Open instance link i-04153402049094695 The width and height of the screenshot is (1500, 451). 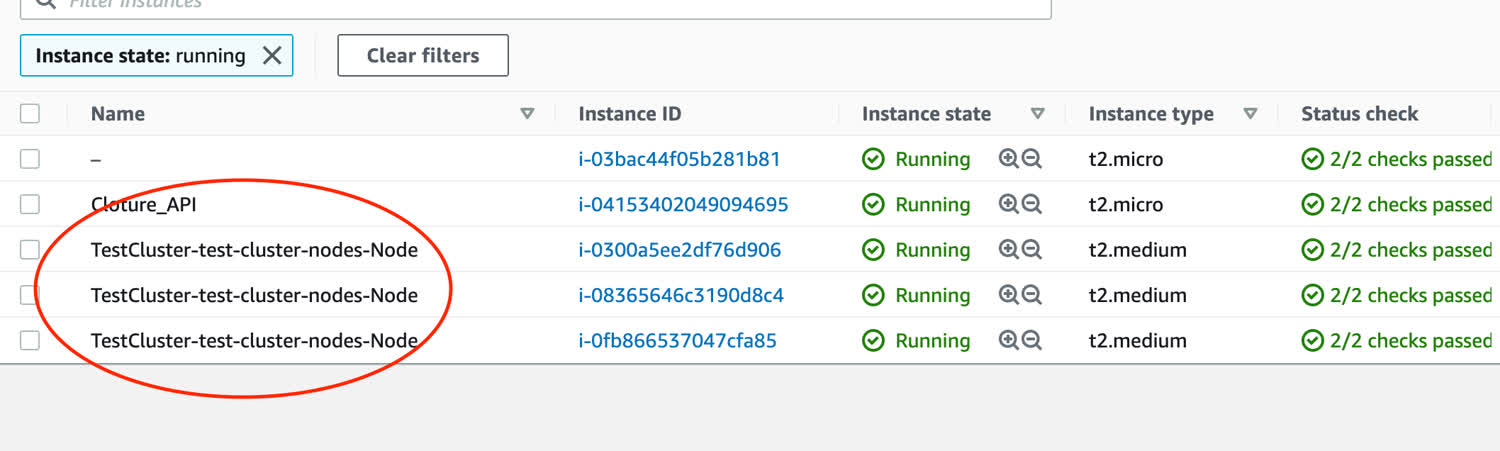point(683,204)
